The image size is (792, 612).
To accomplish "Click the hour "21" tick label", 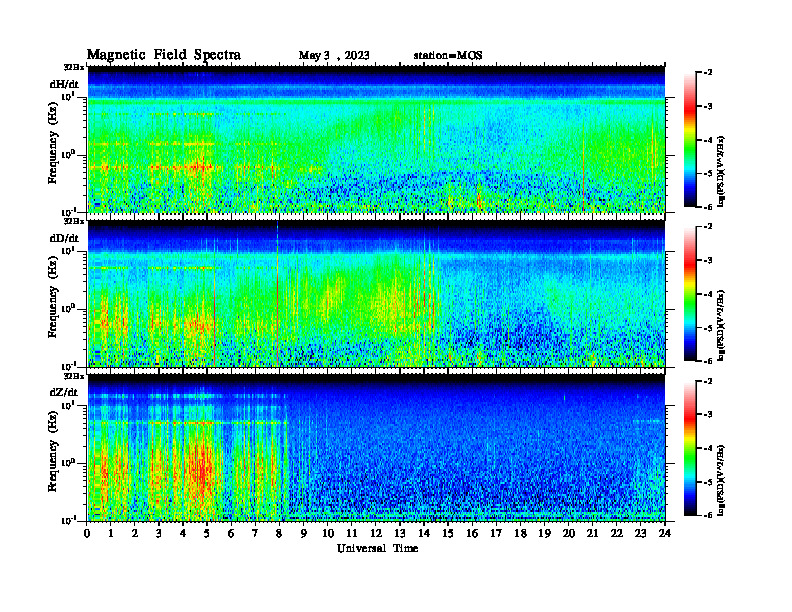I will coord(592,533).
